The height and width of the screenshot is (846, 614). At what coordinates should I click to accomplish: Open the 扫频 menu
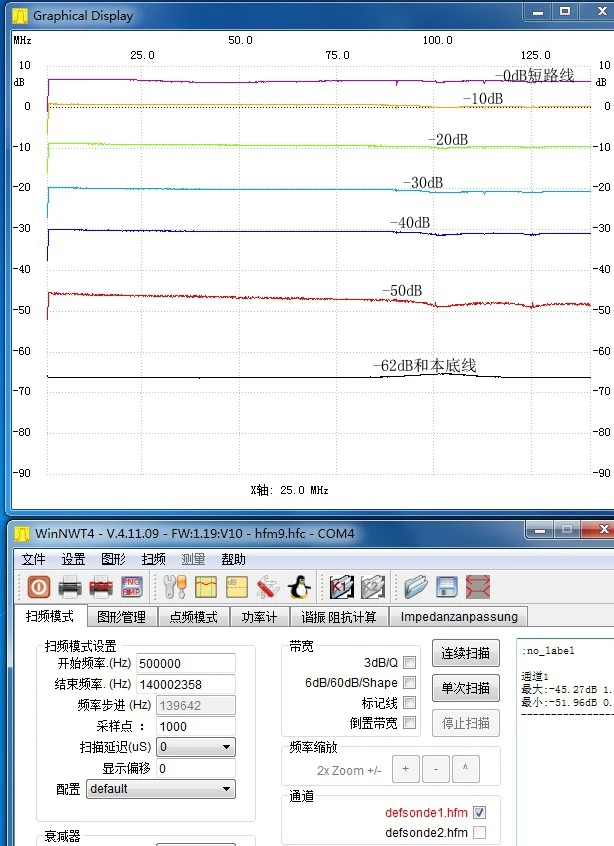(153, 560)
